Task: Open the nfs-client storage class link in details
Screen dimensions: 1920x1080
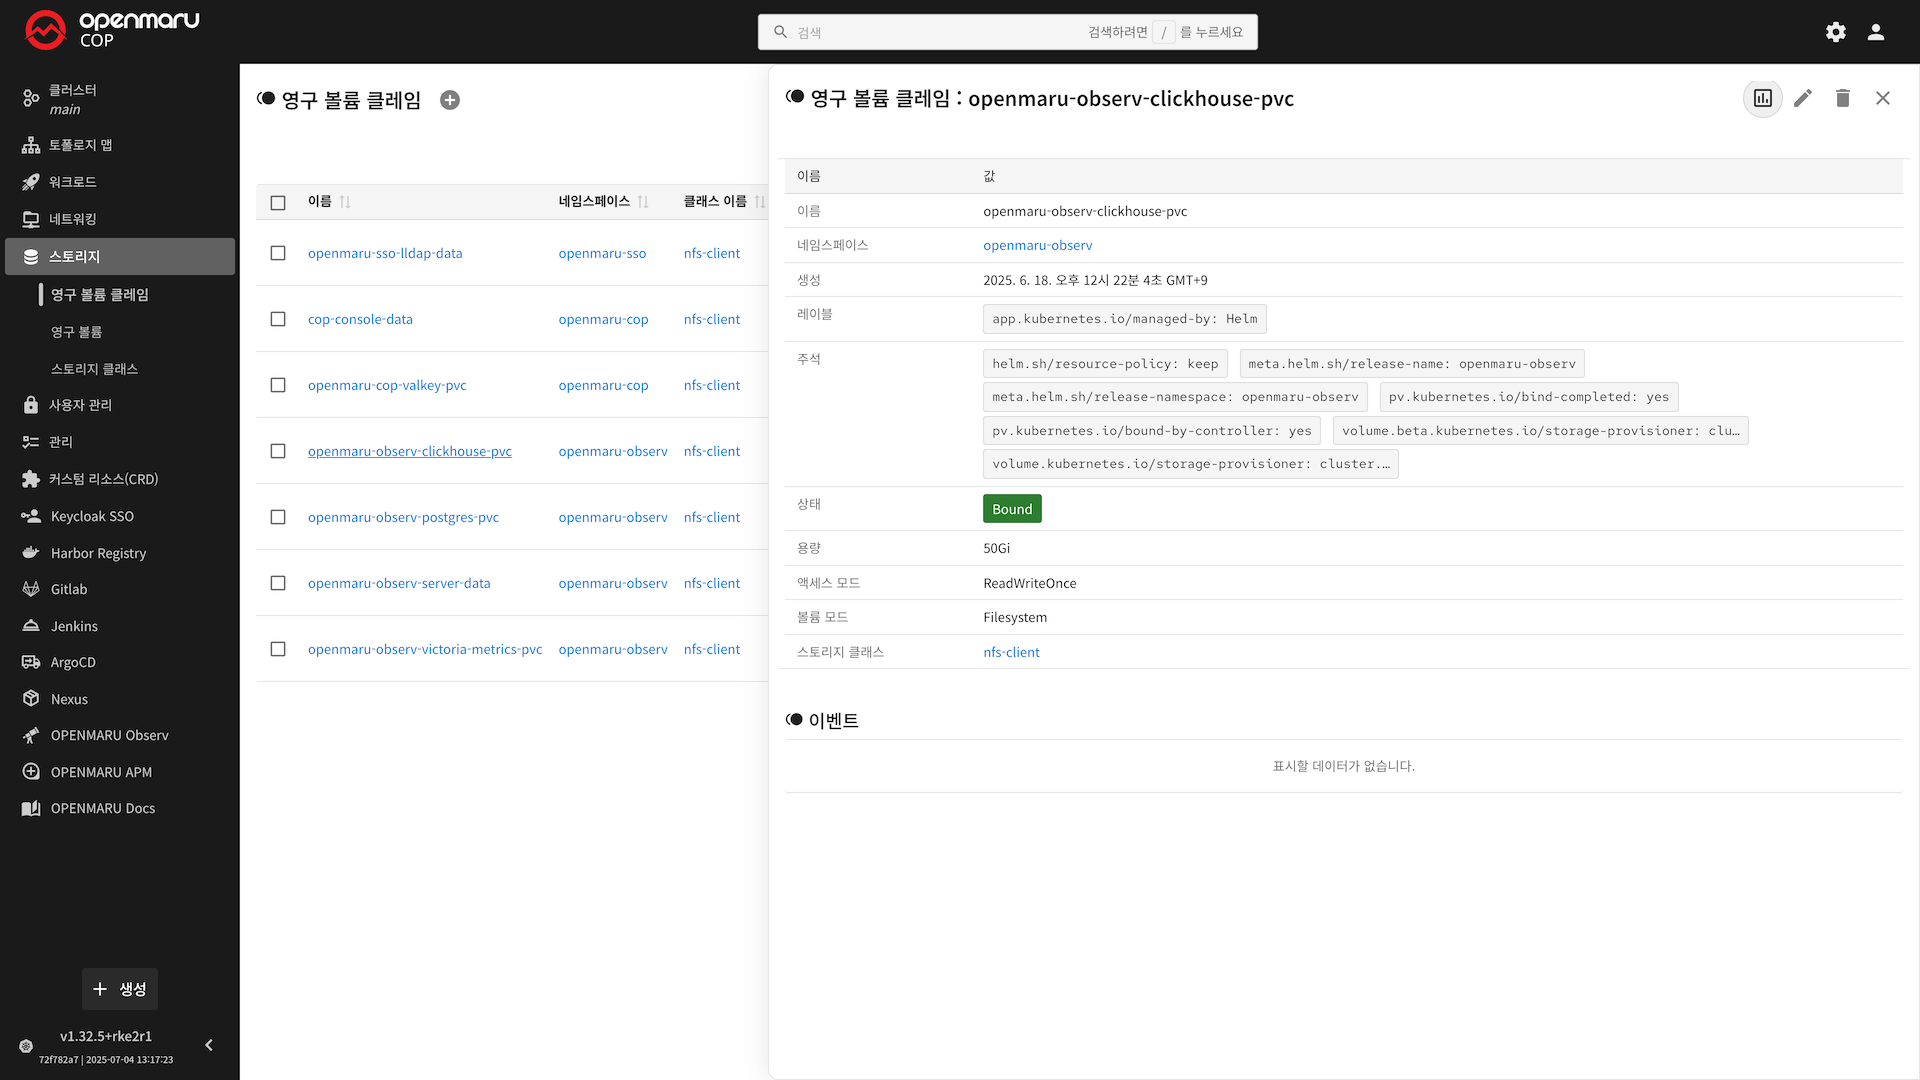Action: [1011, 652]
